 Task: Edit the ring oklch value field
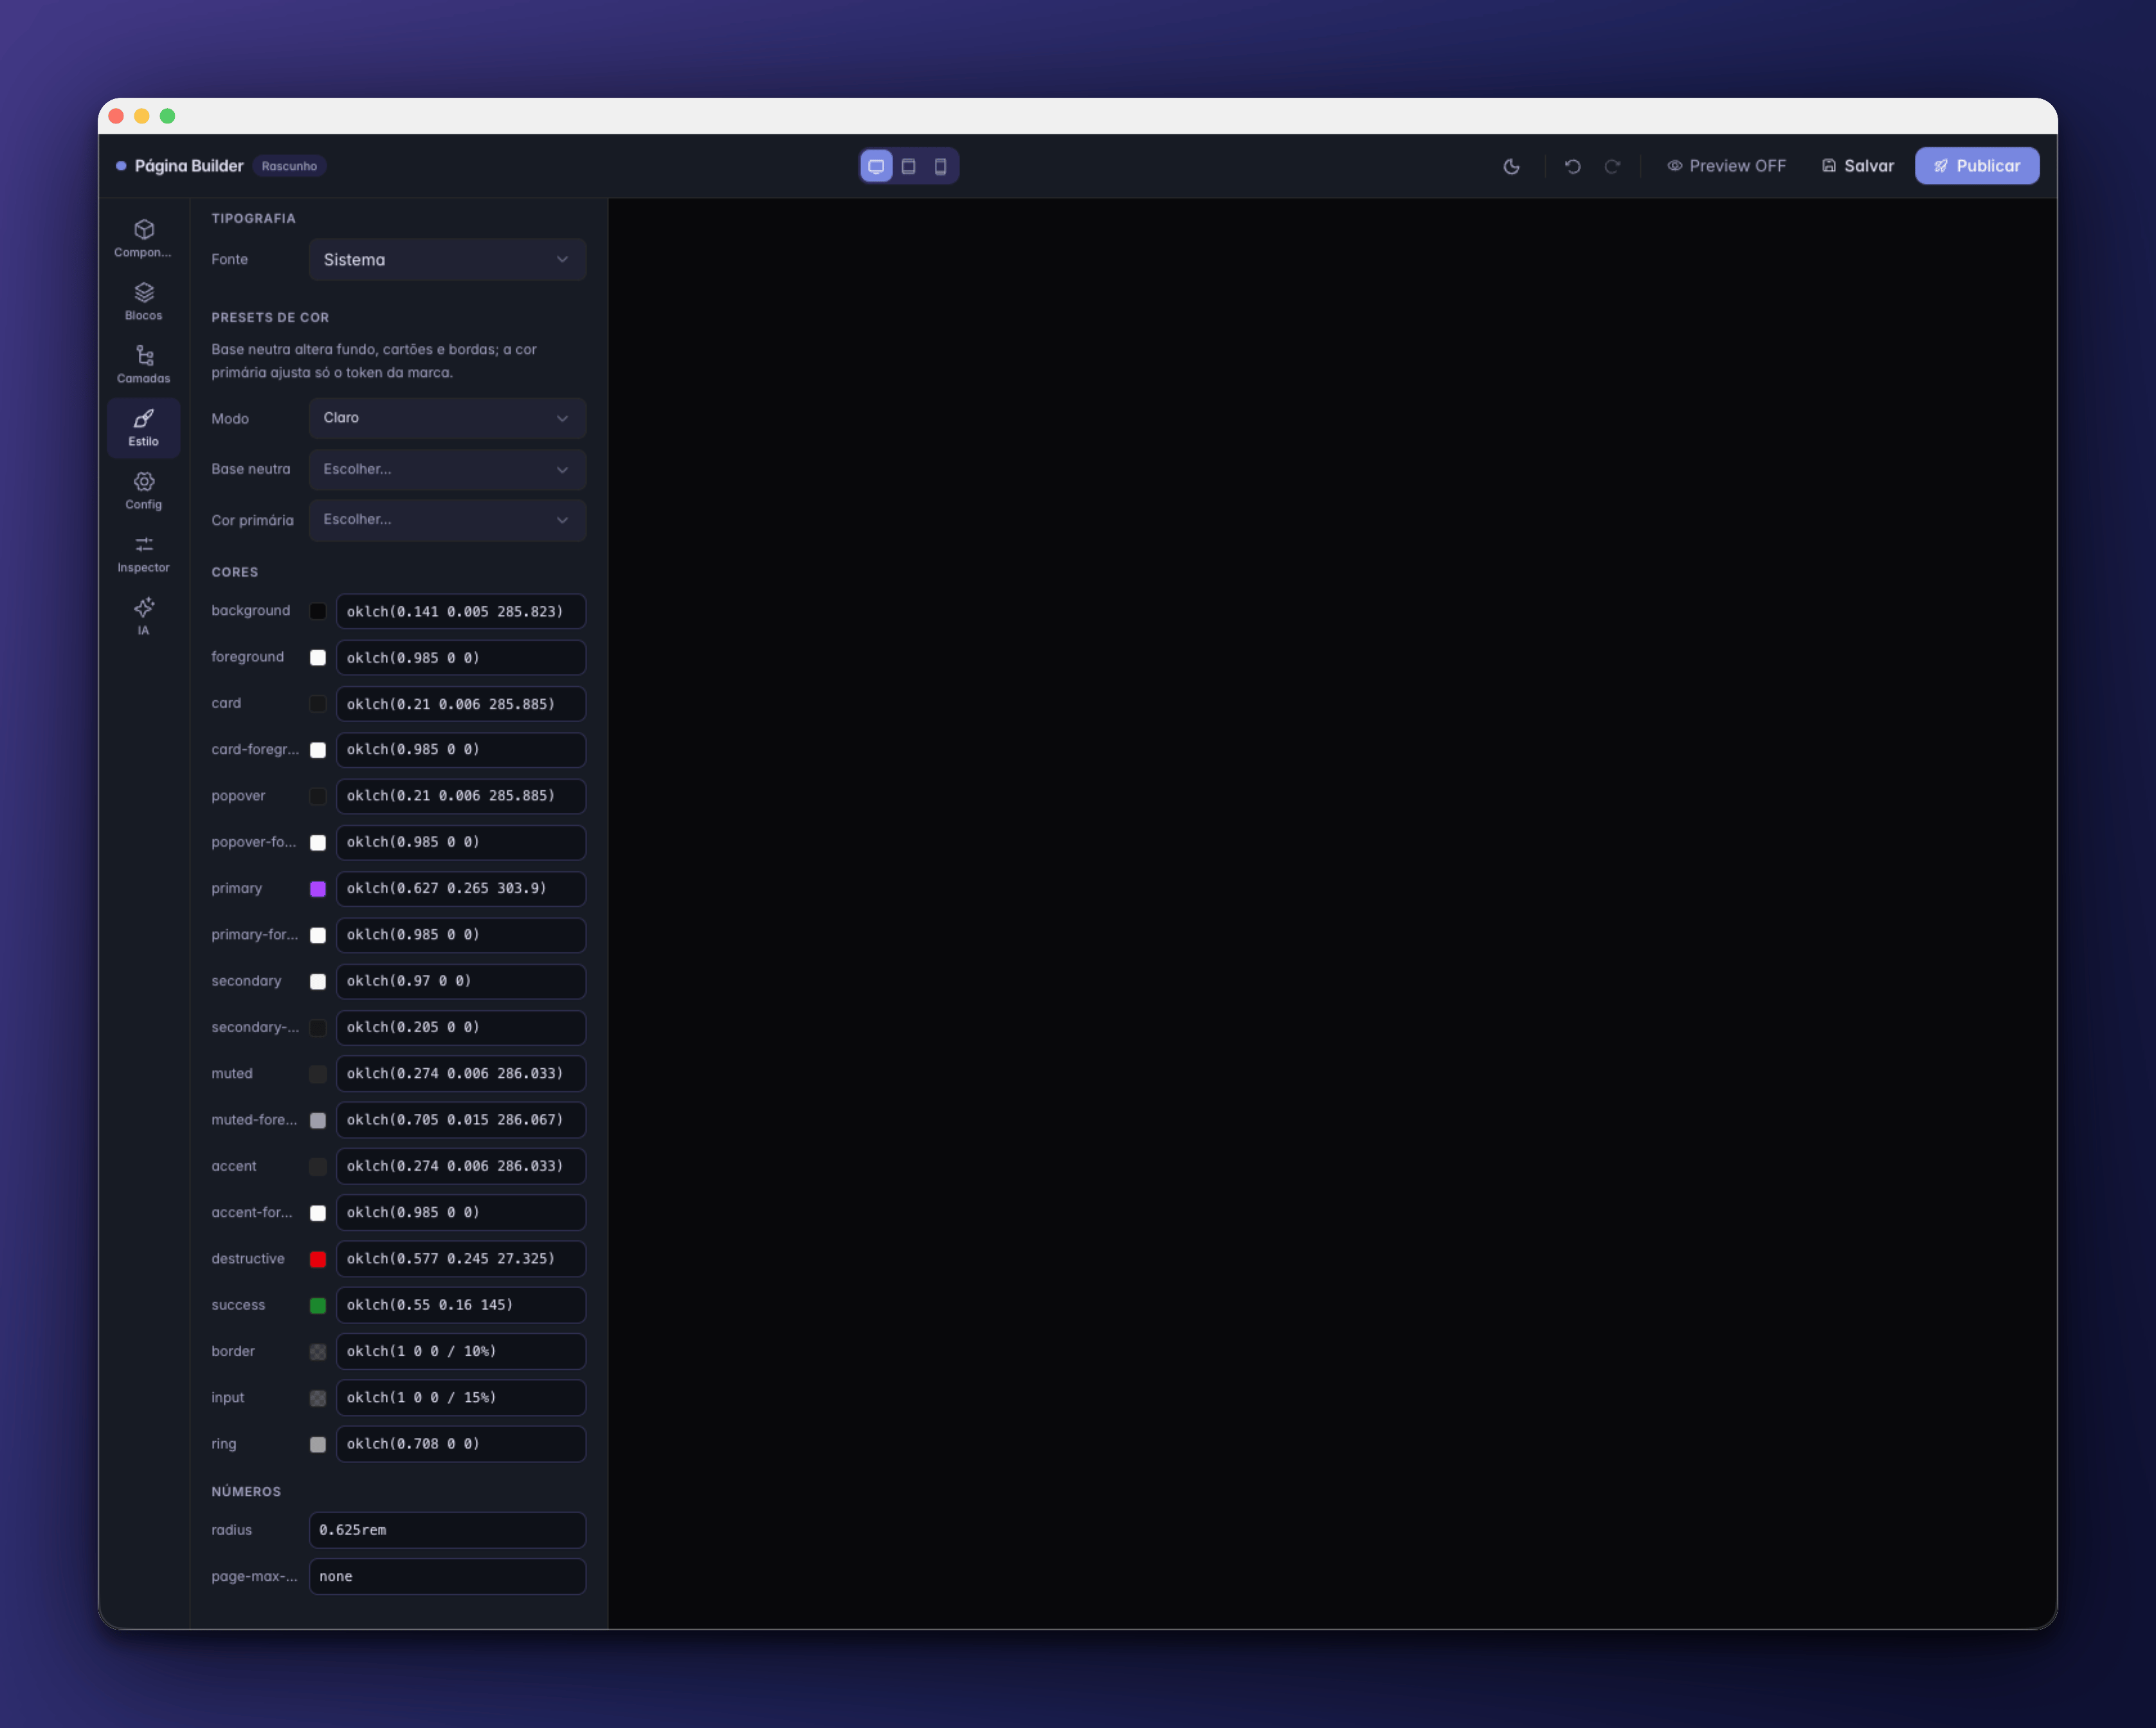coord(461,1444)
